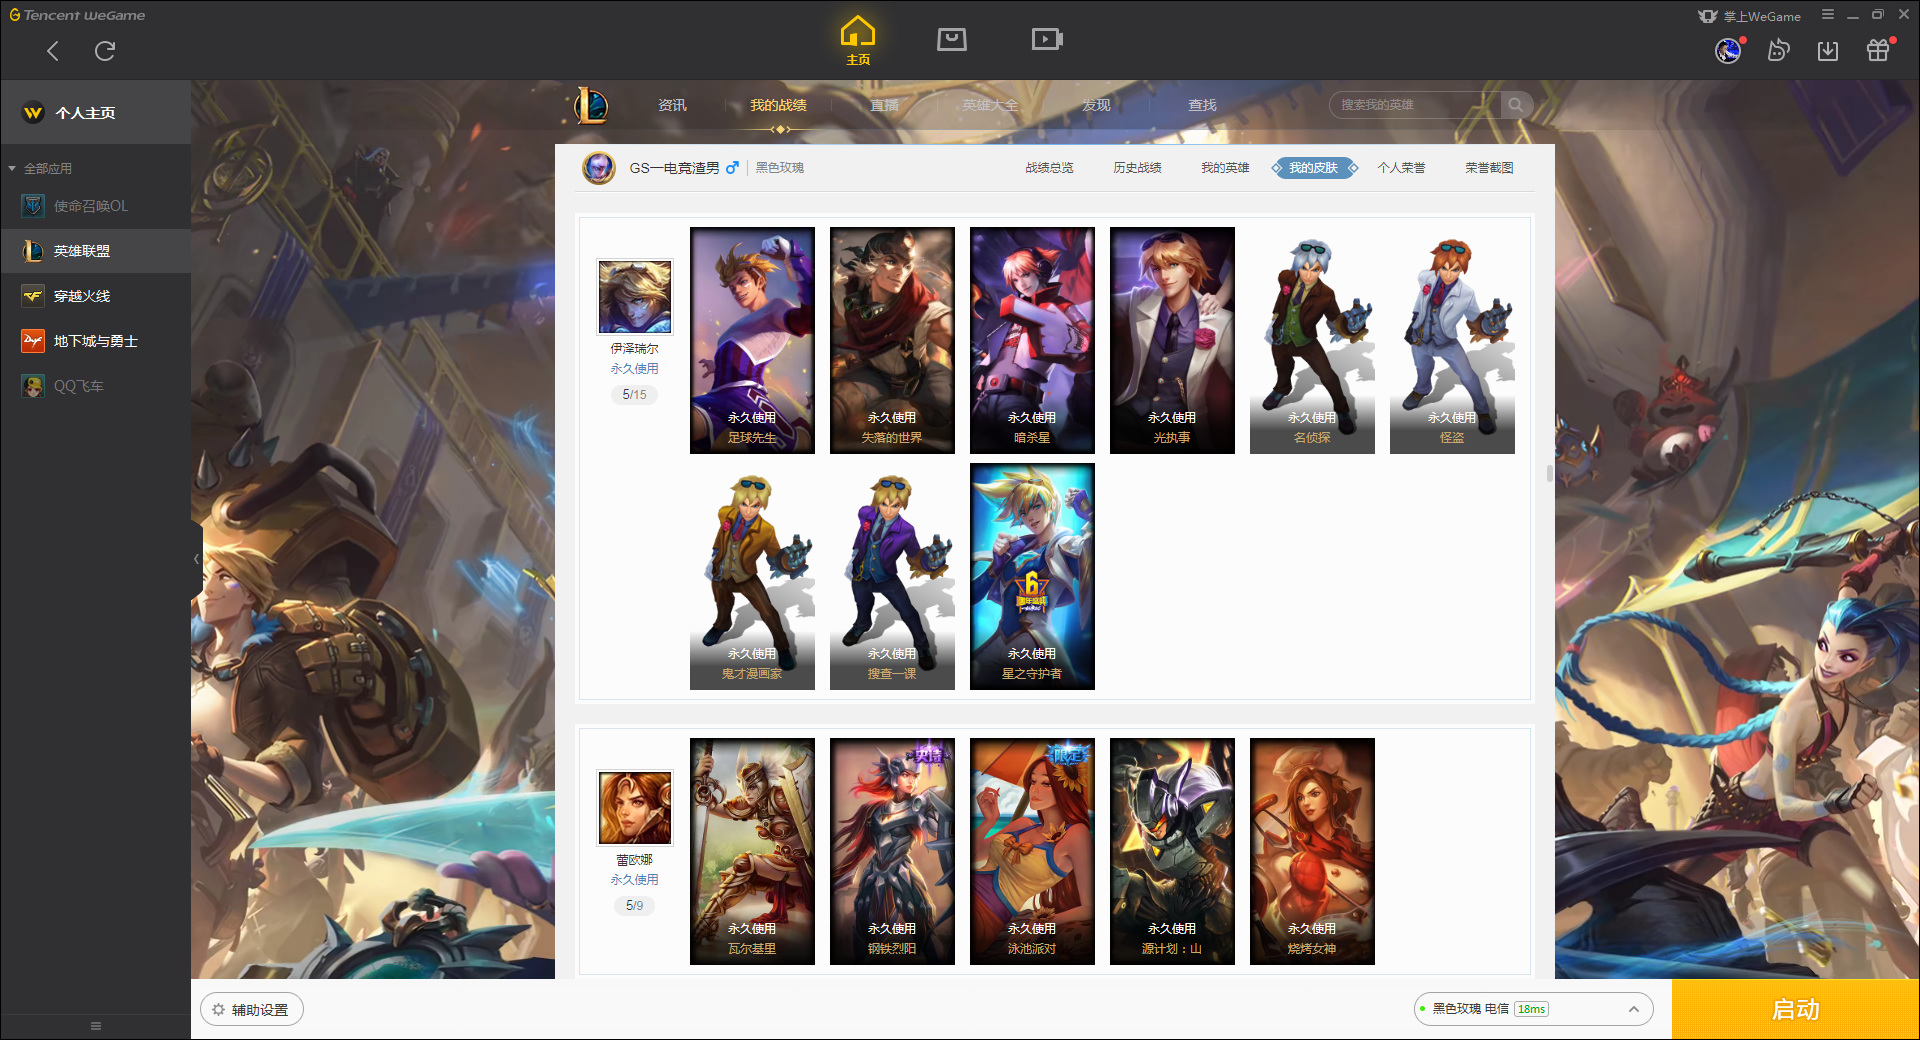Select 使命召唤OL in the sidebar
The width and height of the screenshot is (1920, 1040).
pyautogui.click(x=95, y=206)
